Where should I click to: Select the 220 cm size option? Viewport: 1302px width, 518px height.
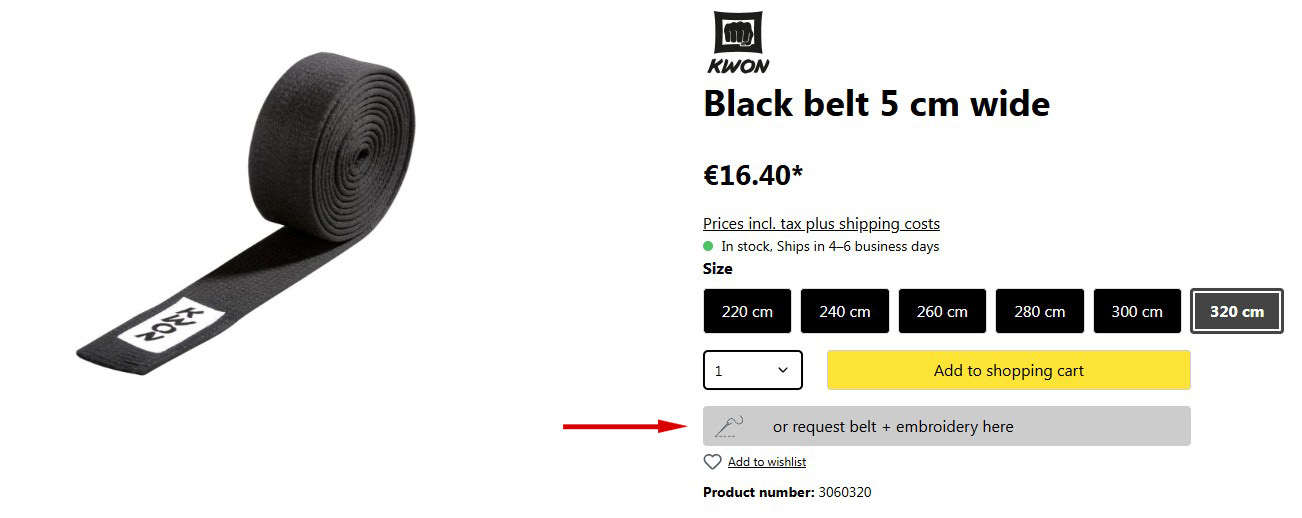(747, 311)
